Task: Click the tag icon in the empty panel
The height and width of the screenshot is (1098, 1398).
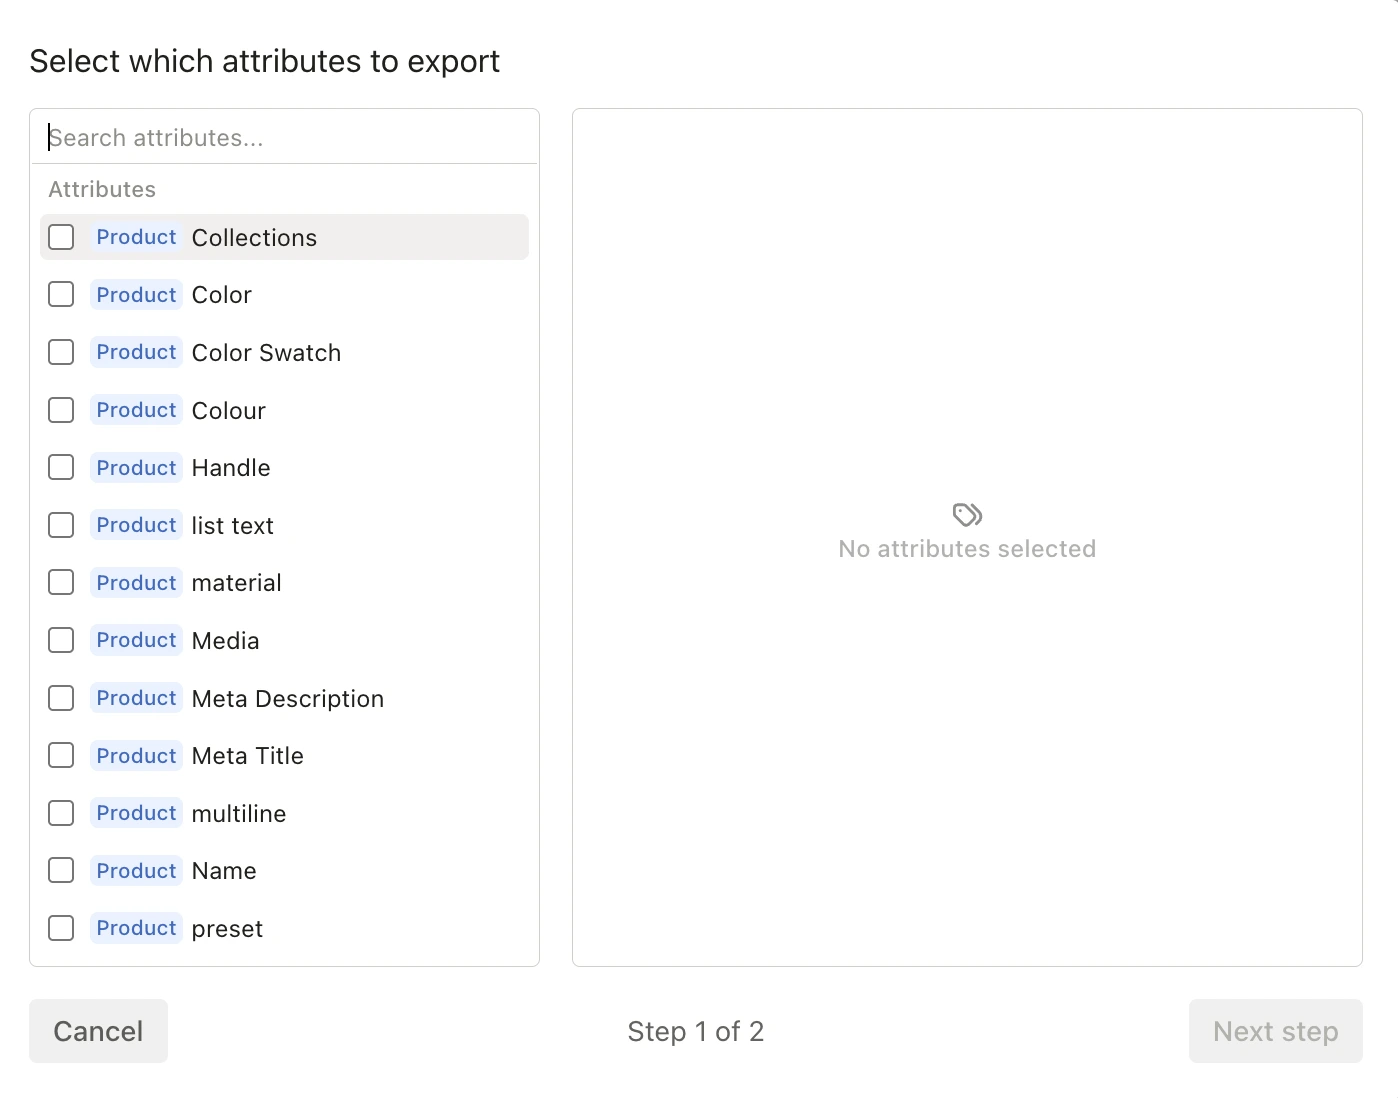Action: tap(966, 513)
